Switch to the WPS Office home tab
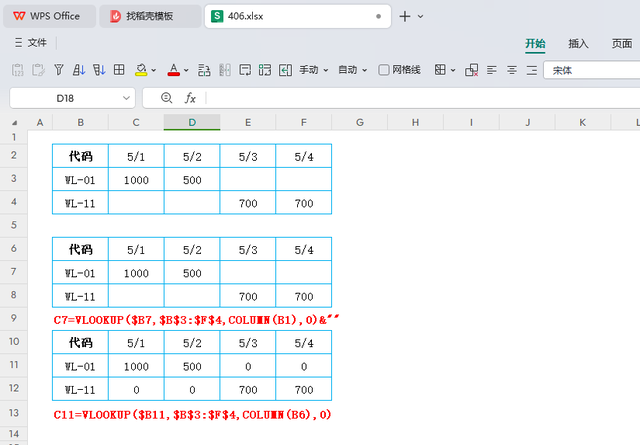 click(50, 16)
